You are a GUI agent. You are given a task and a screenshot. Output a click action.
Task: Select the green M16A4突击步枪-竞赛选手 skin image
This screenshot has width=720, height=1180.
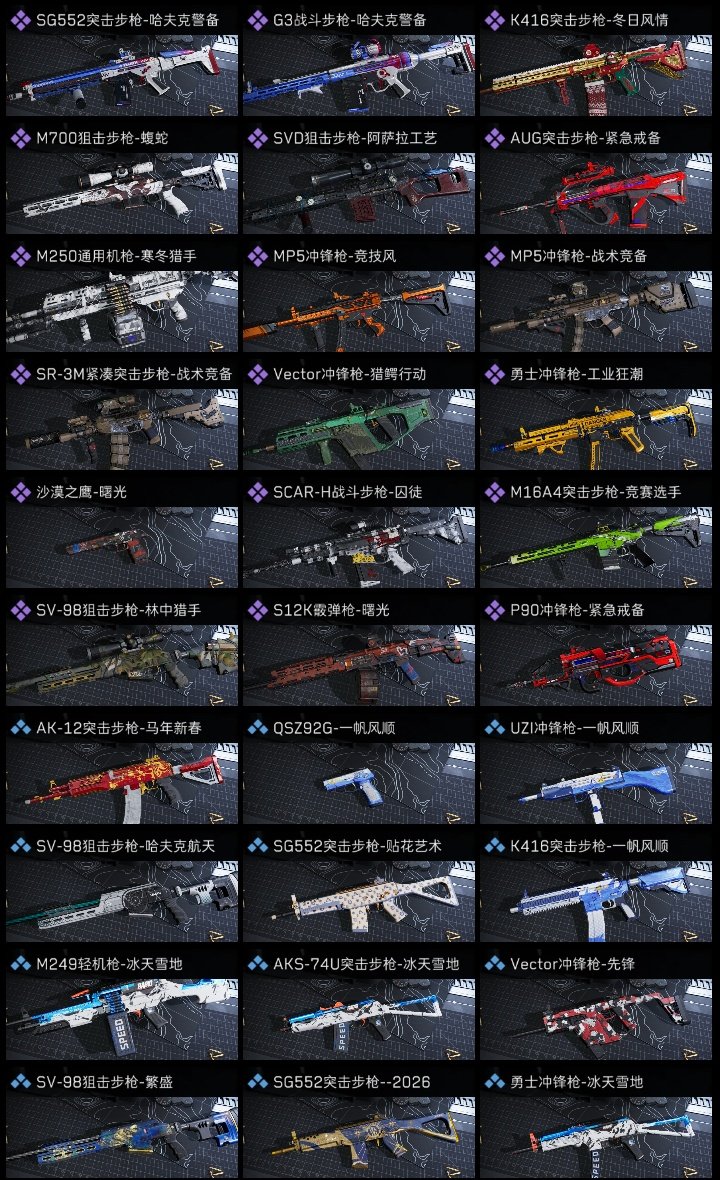pyautogui.click(x=596, y=547)
